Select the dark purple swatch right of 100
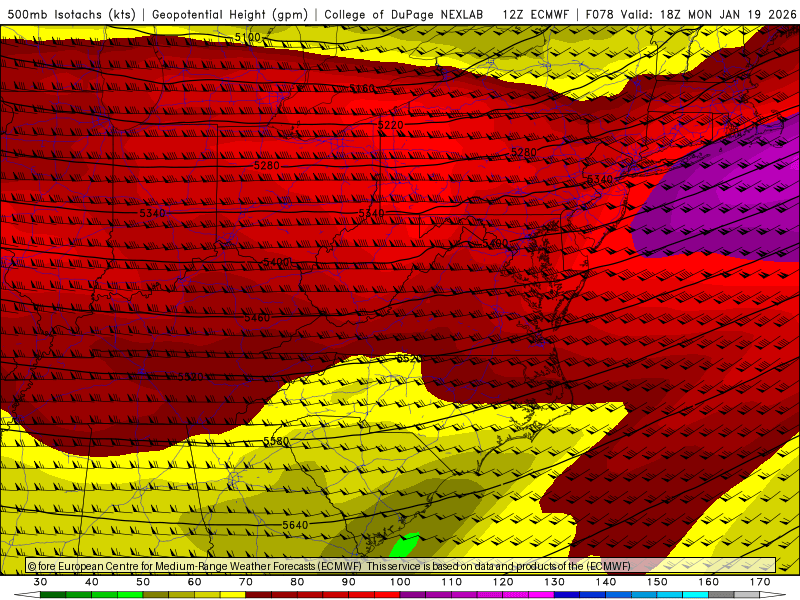 (x=413, y=595)
